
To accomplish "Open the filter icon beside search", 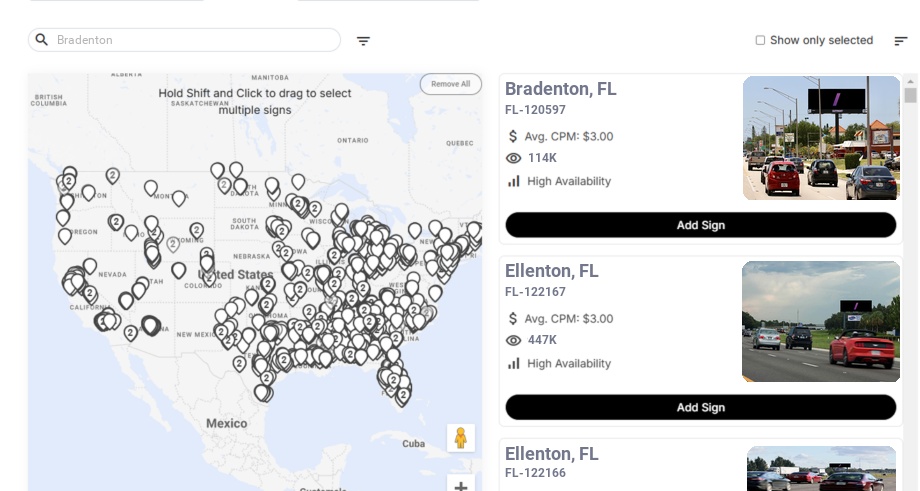I will click(363, 41).
